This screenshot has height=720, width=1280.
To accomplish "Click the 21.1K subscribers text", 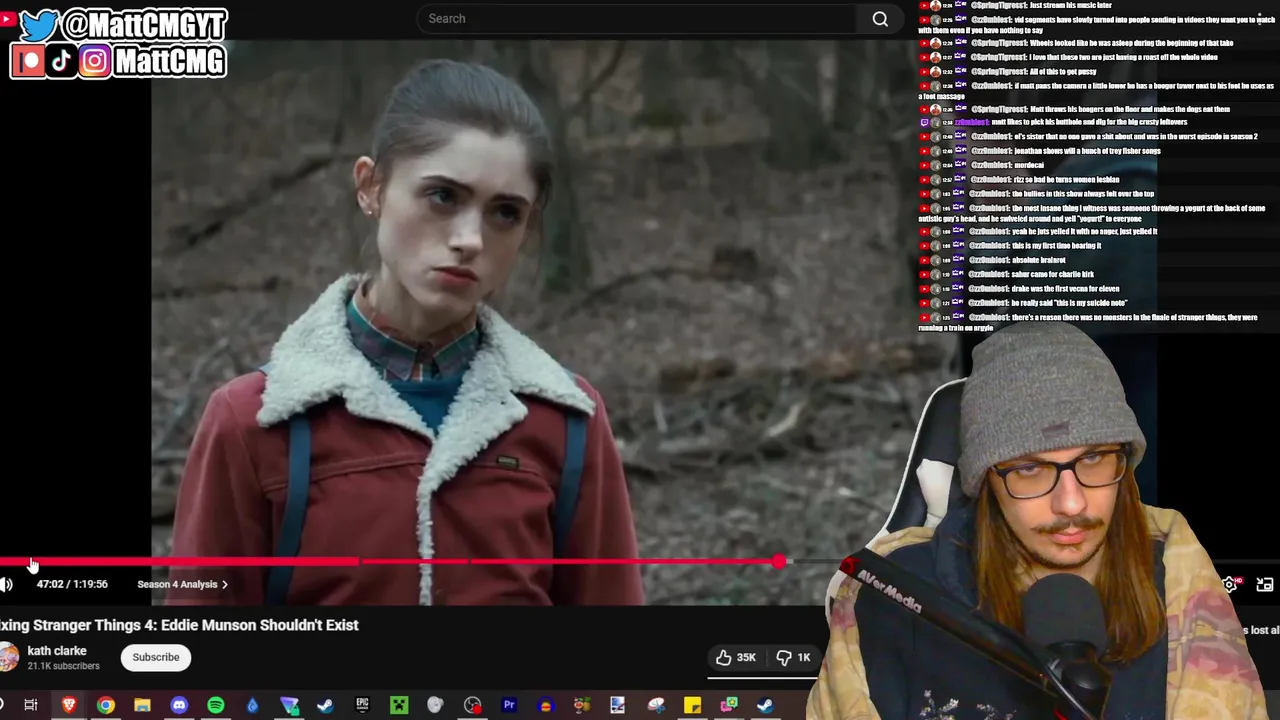I will coord(63,666).
